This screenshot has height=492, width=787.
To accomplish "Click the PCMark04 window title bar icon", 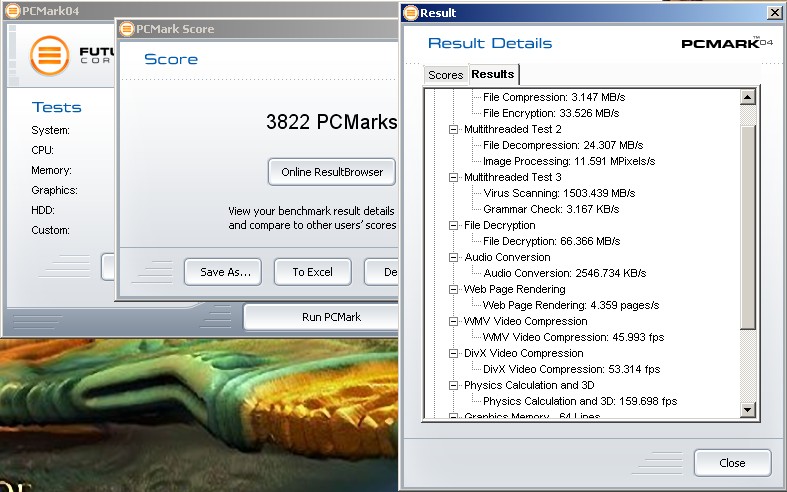I will 13,11.
